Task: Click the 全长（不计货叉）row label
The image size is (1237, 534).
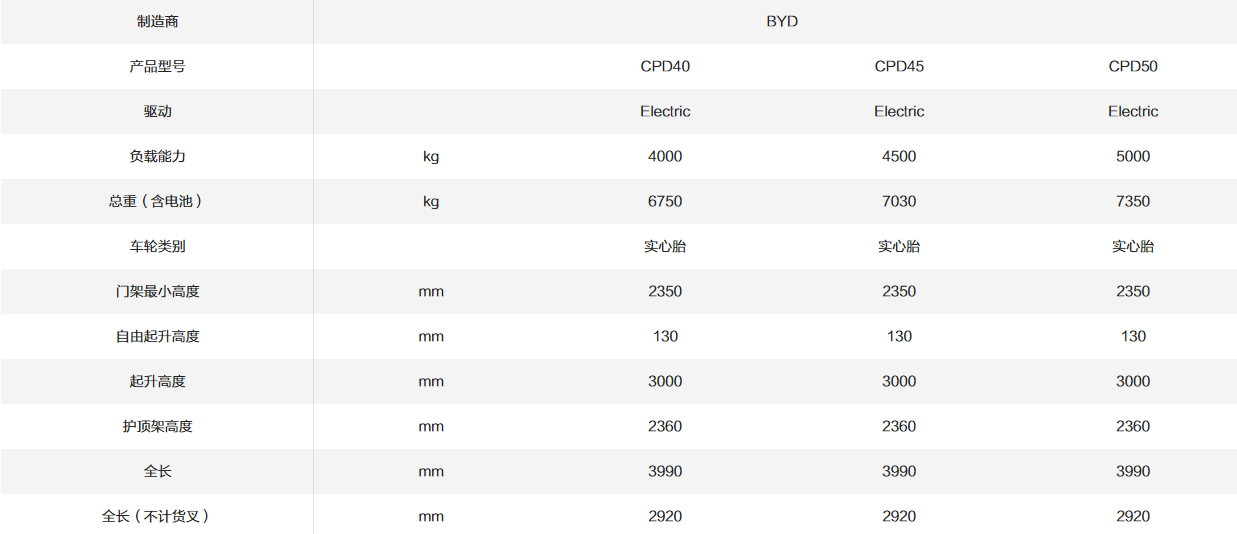Action: tap(157, 516)
